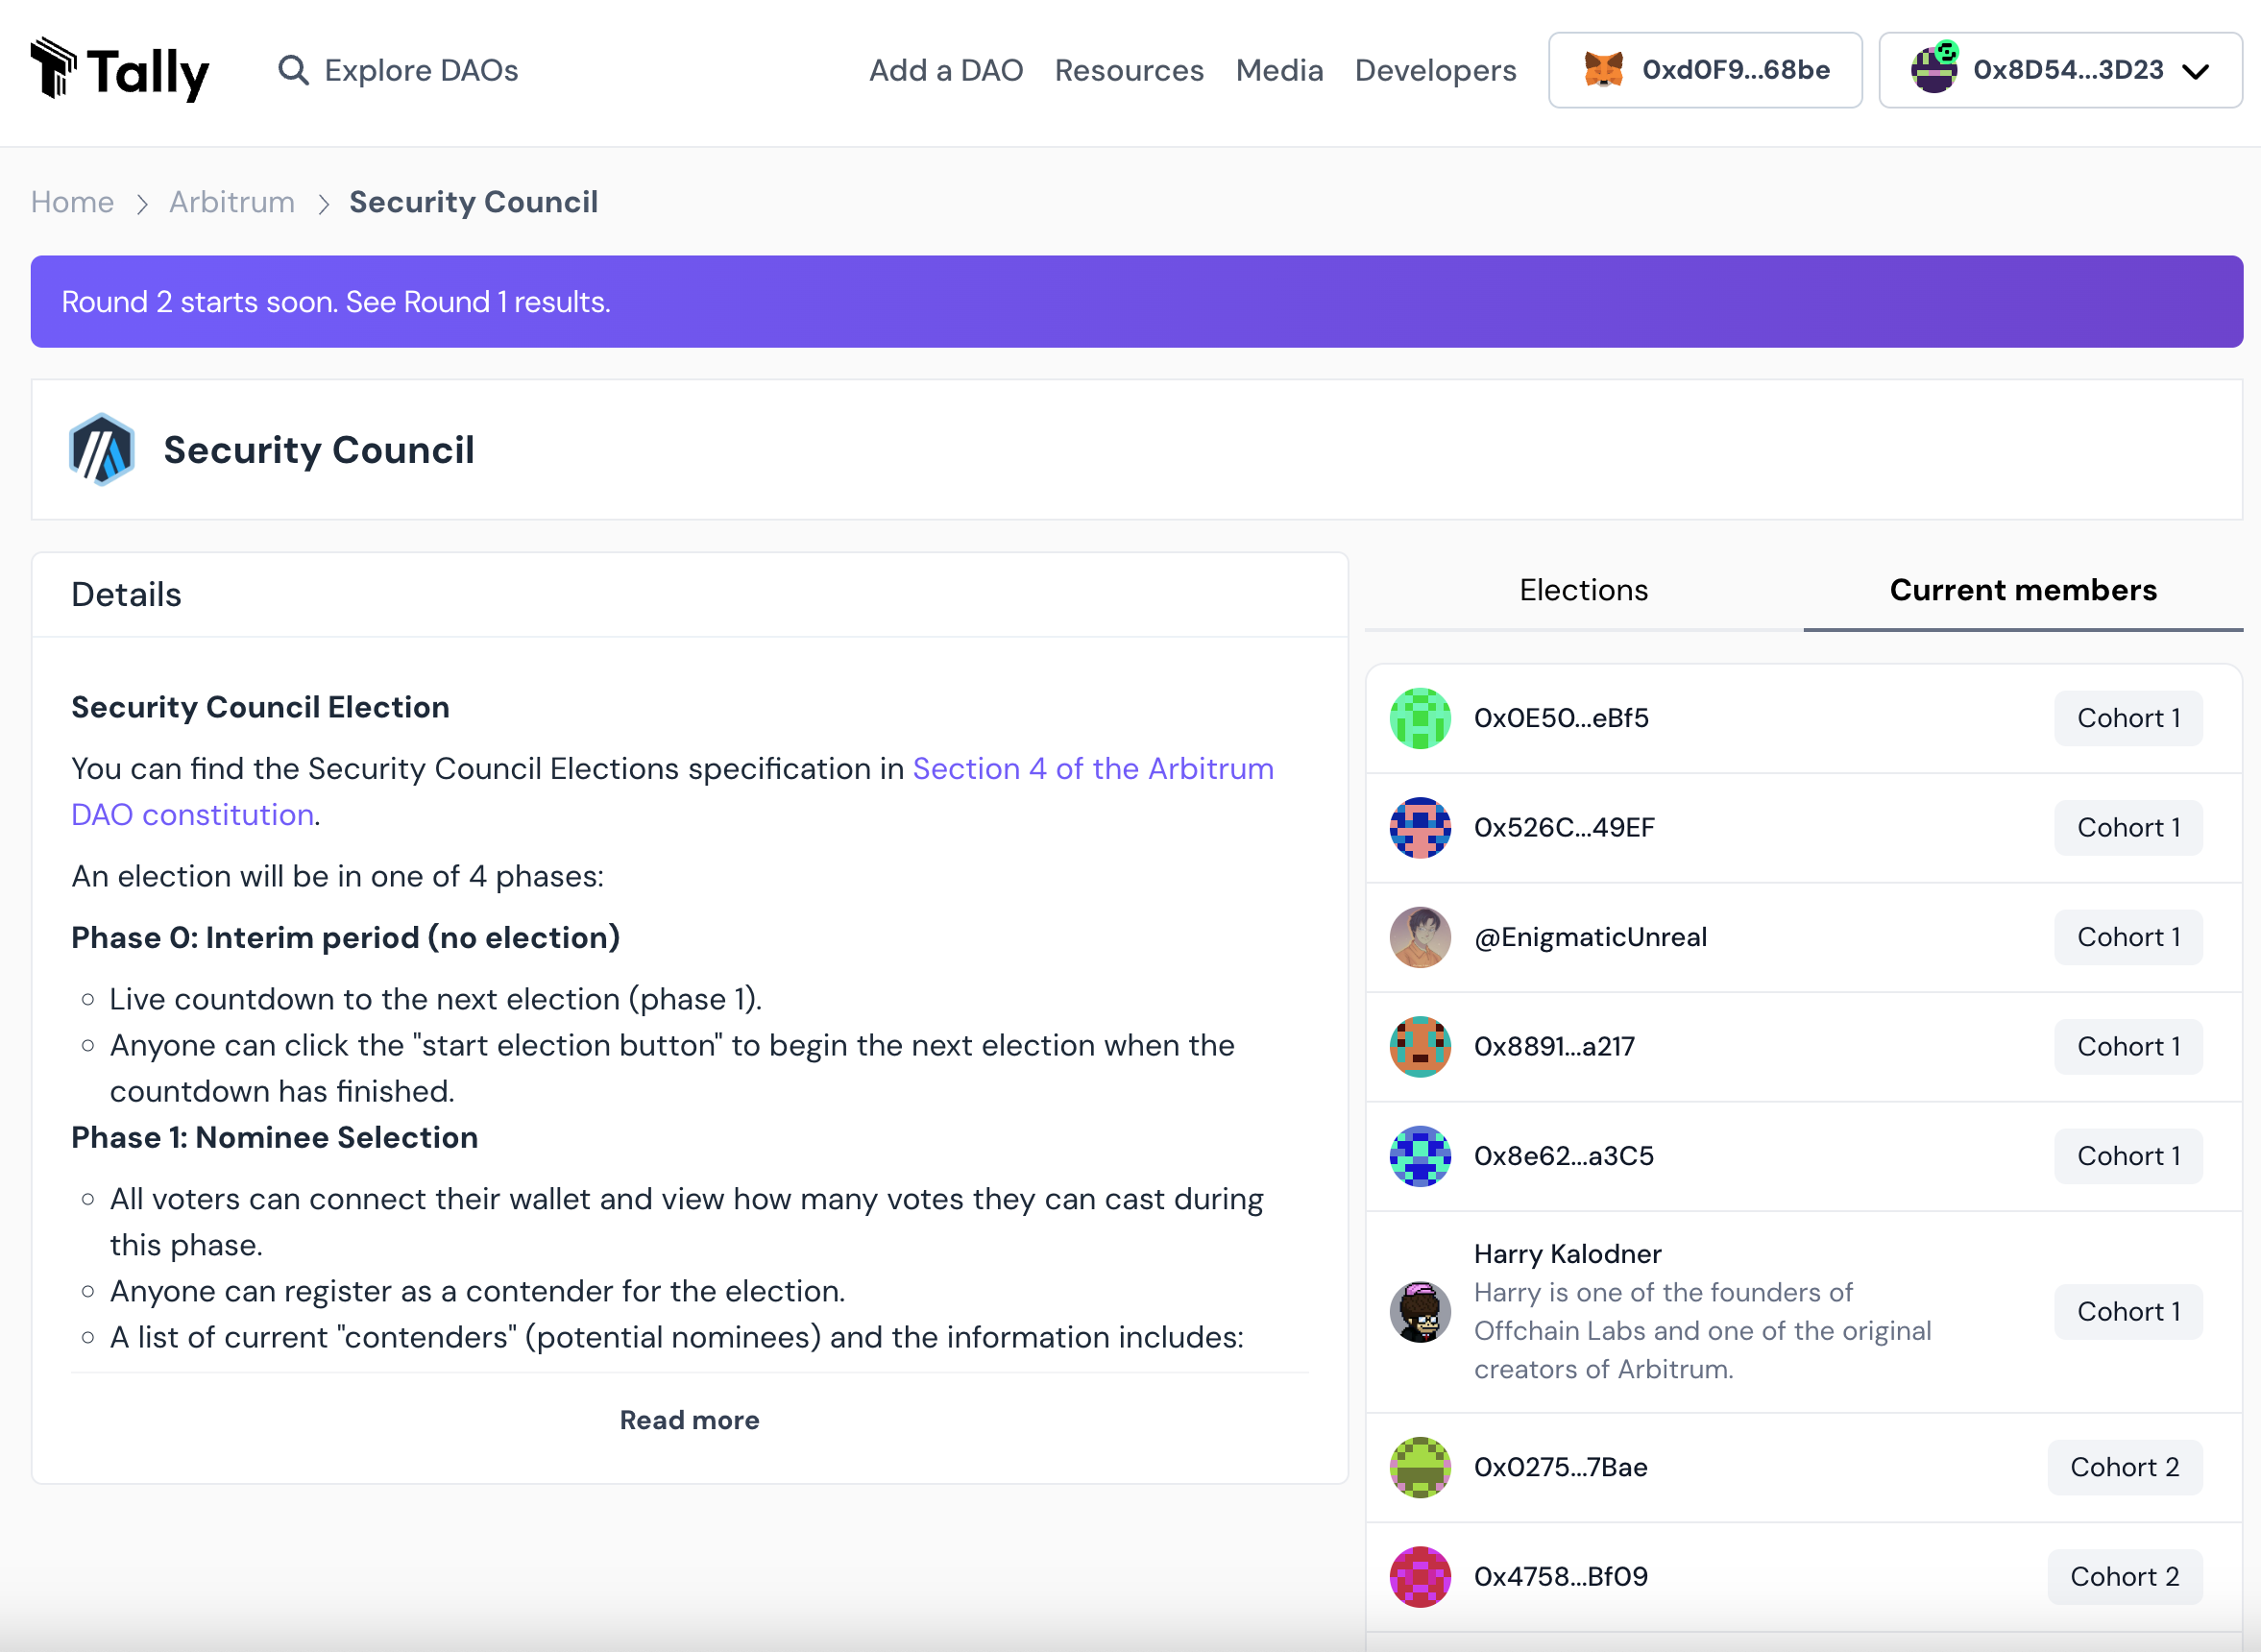This screenshot has width=2261, height=1652.
Task: Open the Developers menu
Action: click(1435, 70)
